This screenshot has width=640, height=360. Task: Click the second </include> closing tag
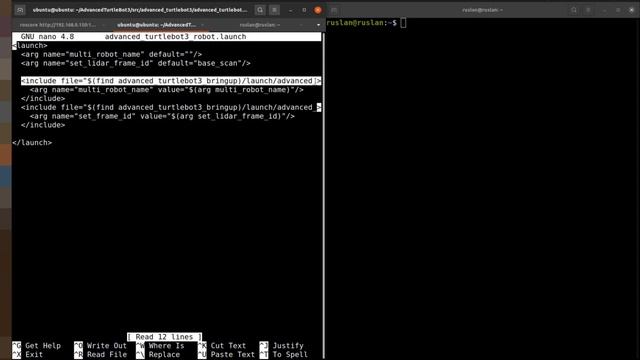point(43,125)
